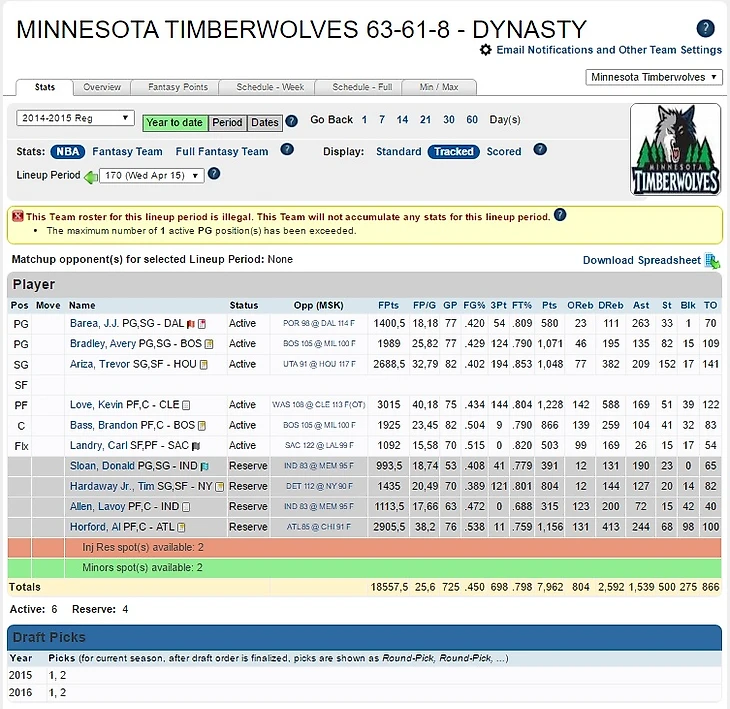The width and height of the screenshot is (730, 709).
Task: Sort by FPts column header
Action: point(388,305)
